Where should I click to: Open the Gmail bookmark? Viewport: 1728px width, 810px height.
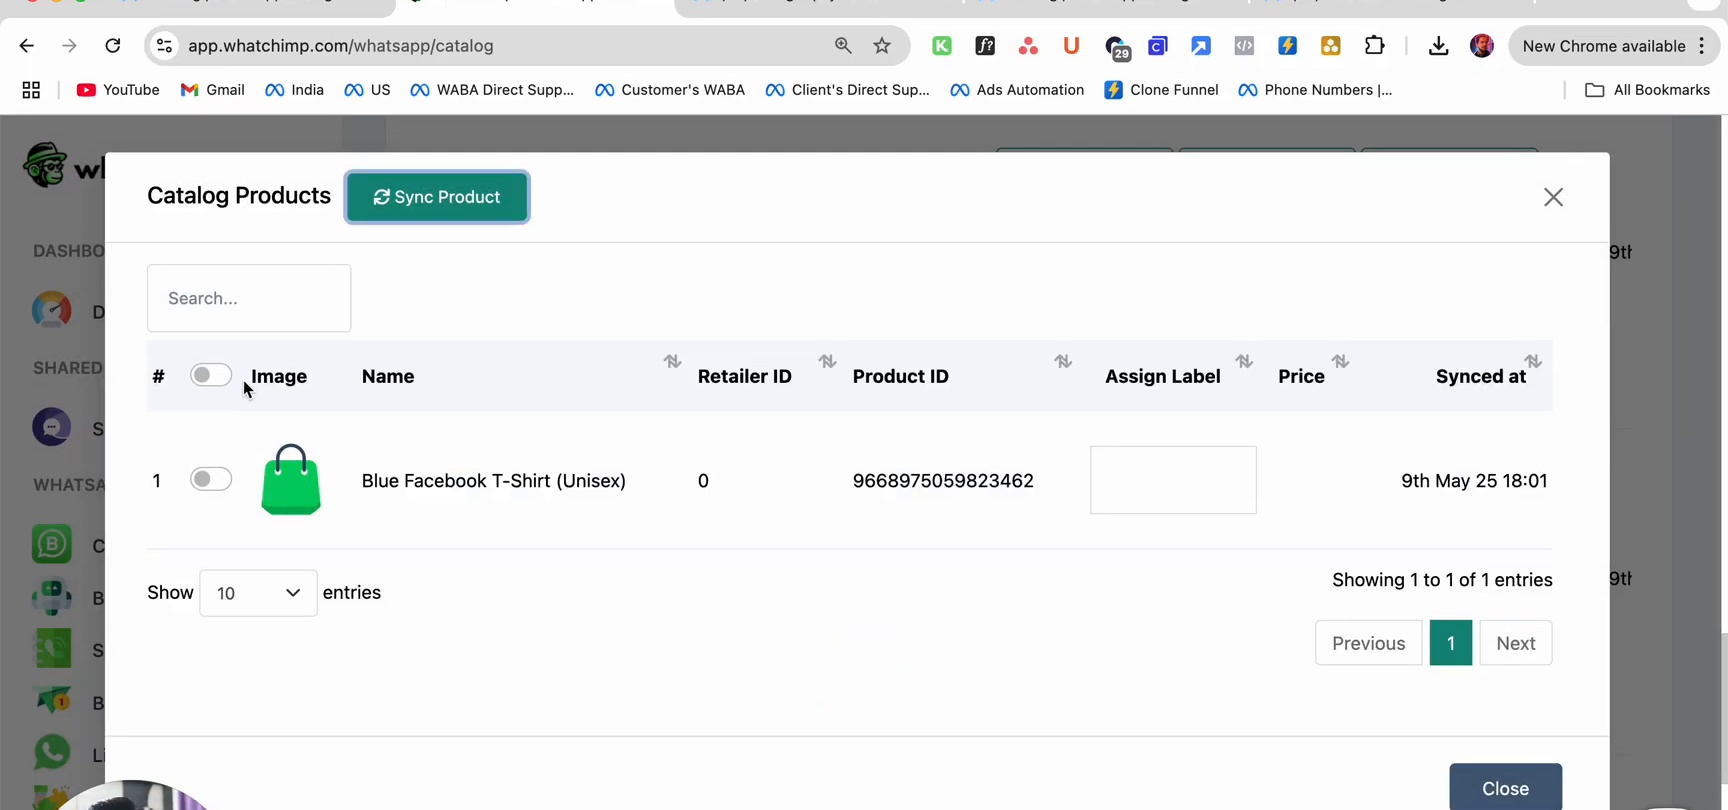[x=212, y=90]
